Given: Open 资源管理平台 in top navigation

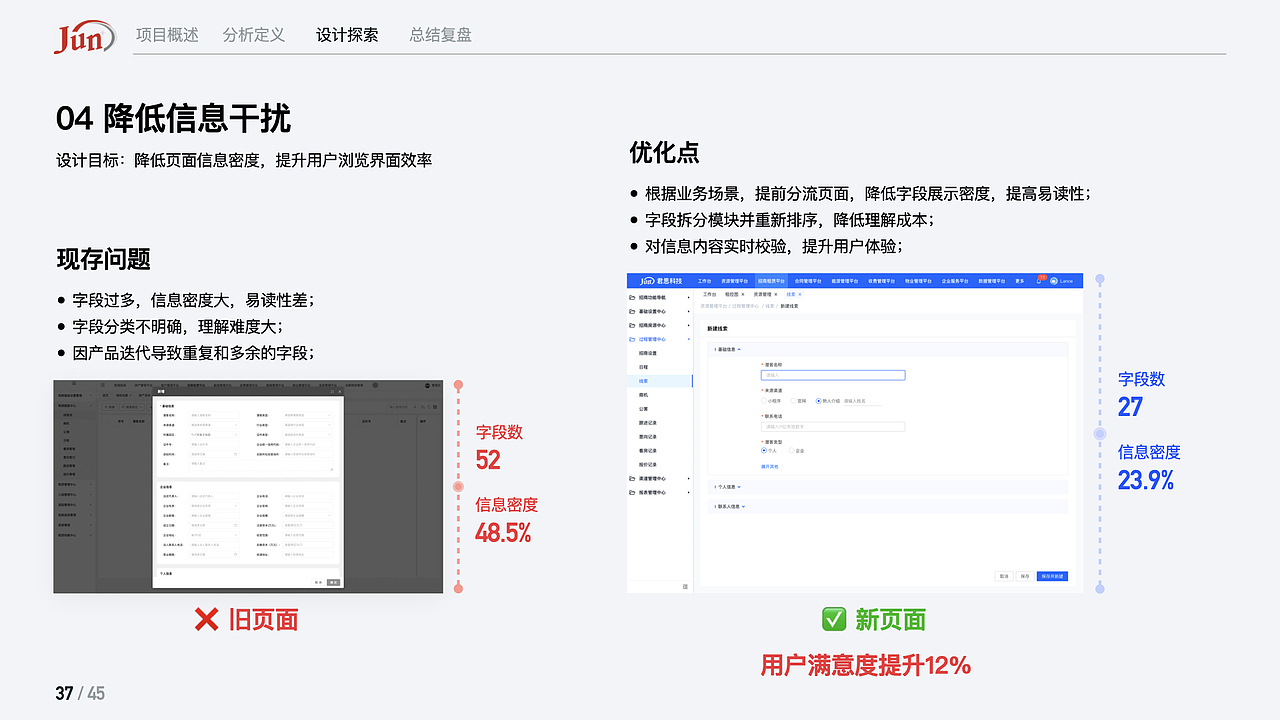Looking at the screenshot, I should (x=735, y=281).
